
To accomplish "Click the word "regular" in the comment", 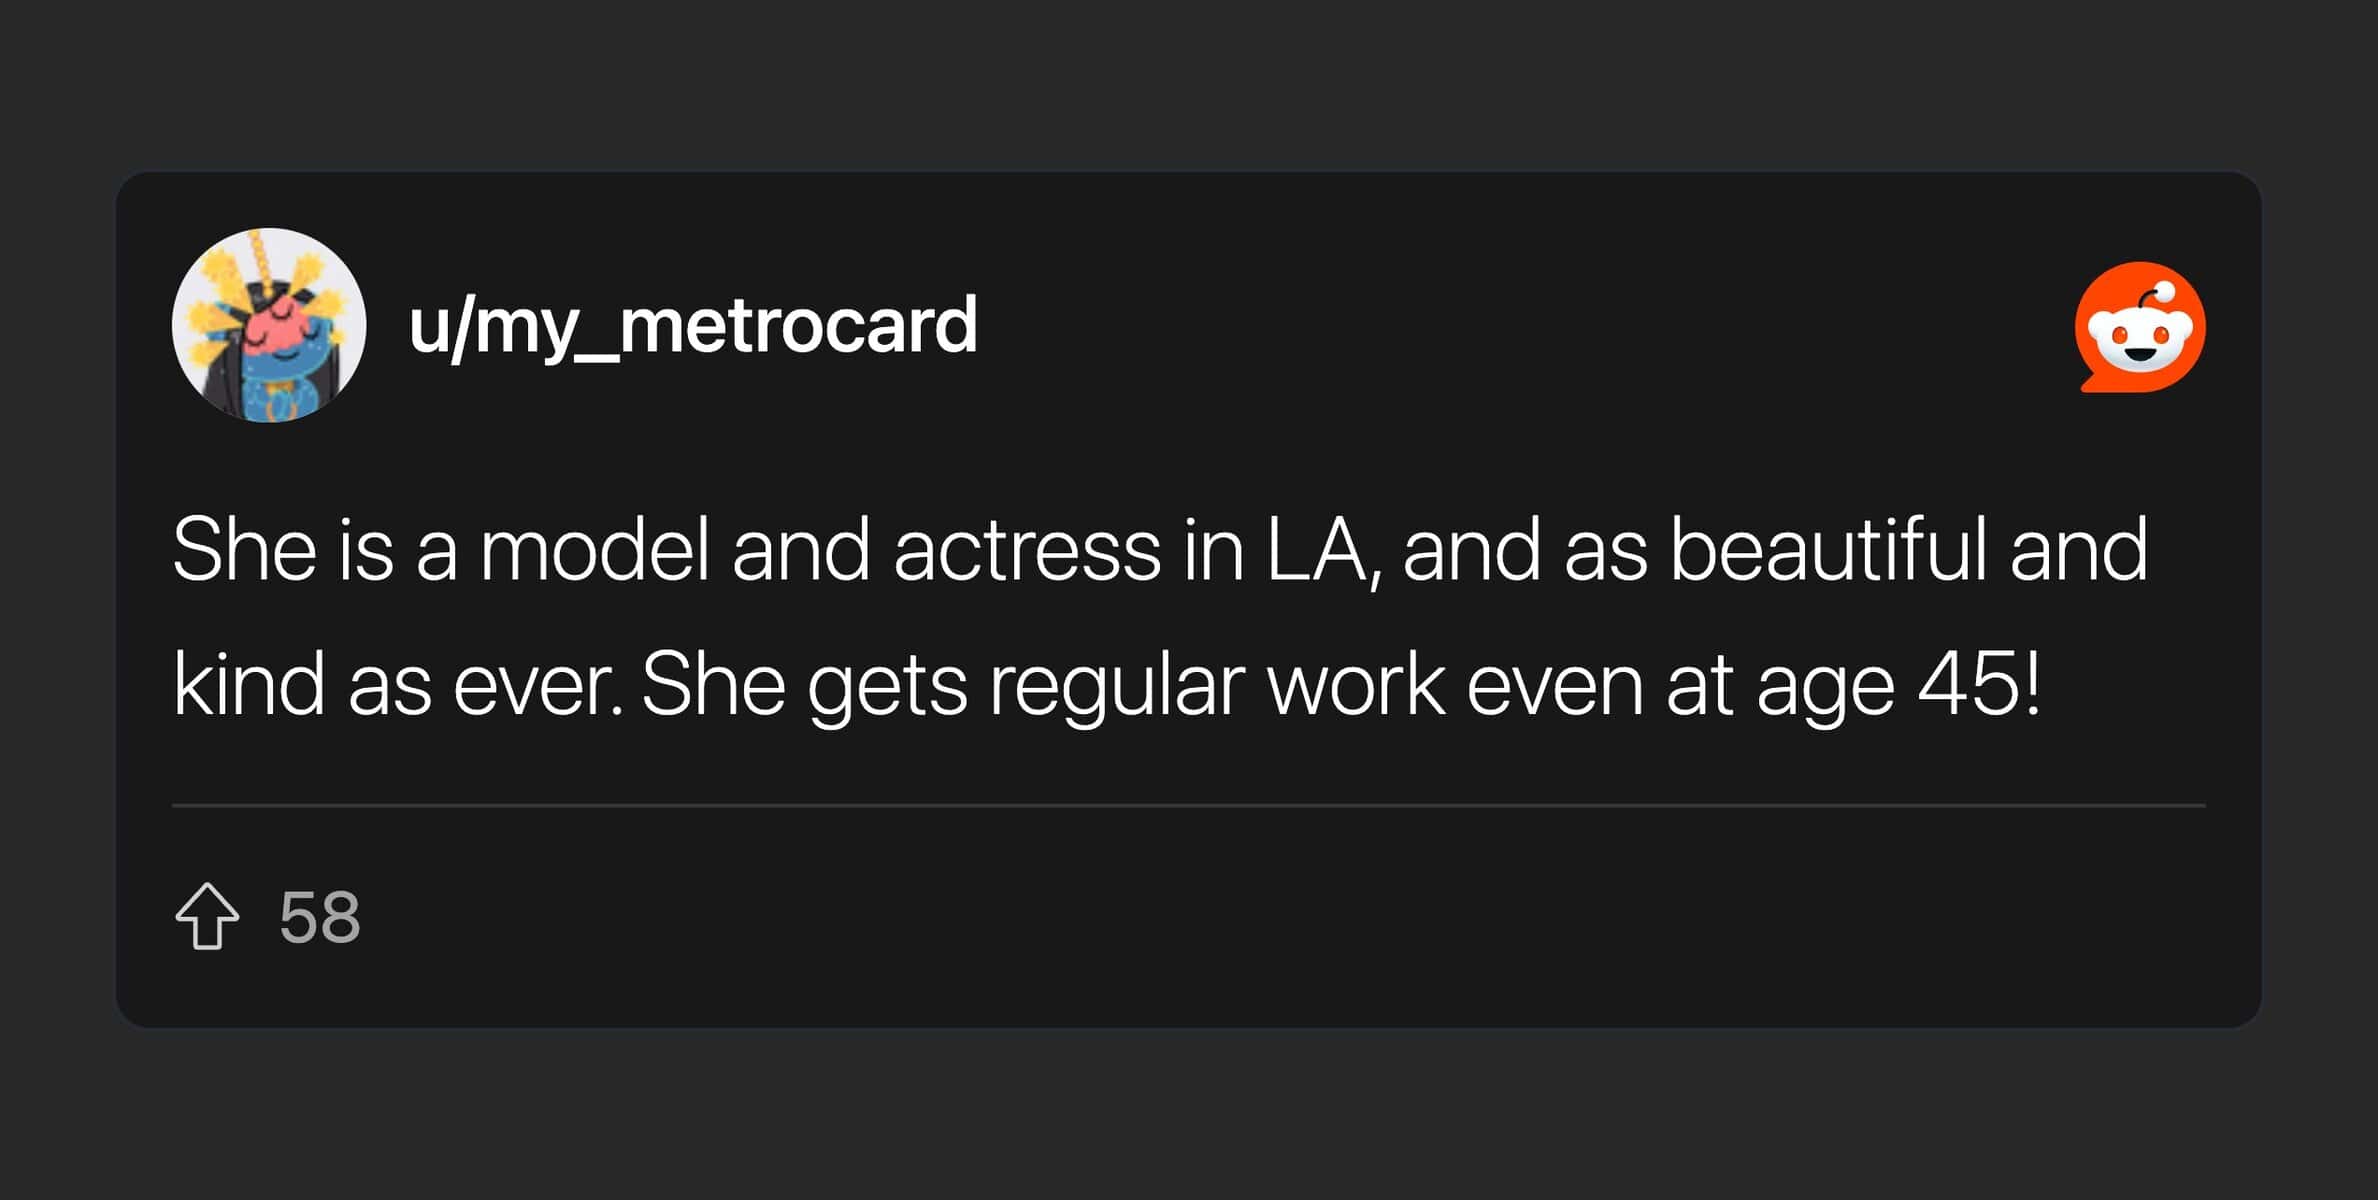I will point(1117,688).
